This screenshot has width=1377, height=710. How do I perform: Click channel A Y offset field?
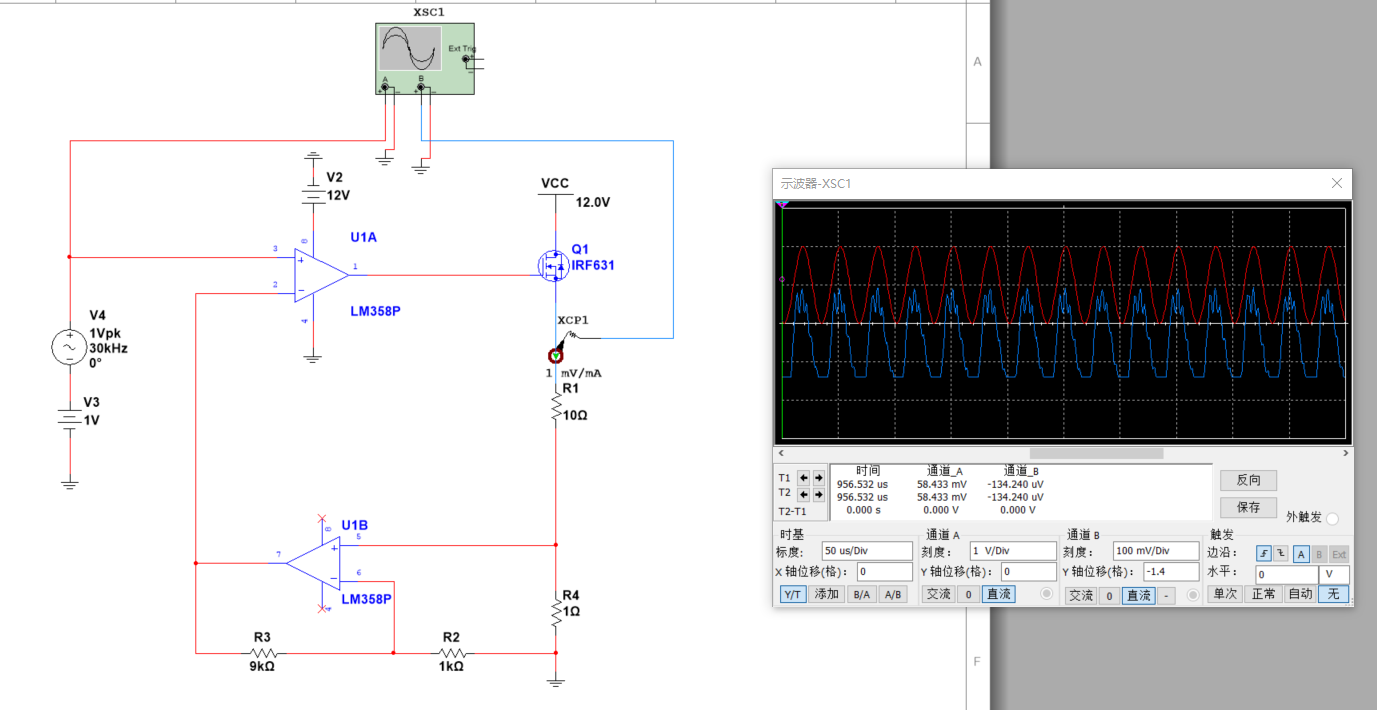[x=1028, y=572]
